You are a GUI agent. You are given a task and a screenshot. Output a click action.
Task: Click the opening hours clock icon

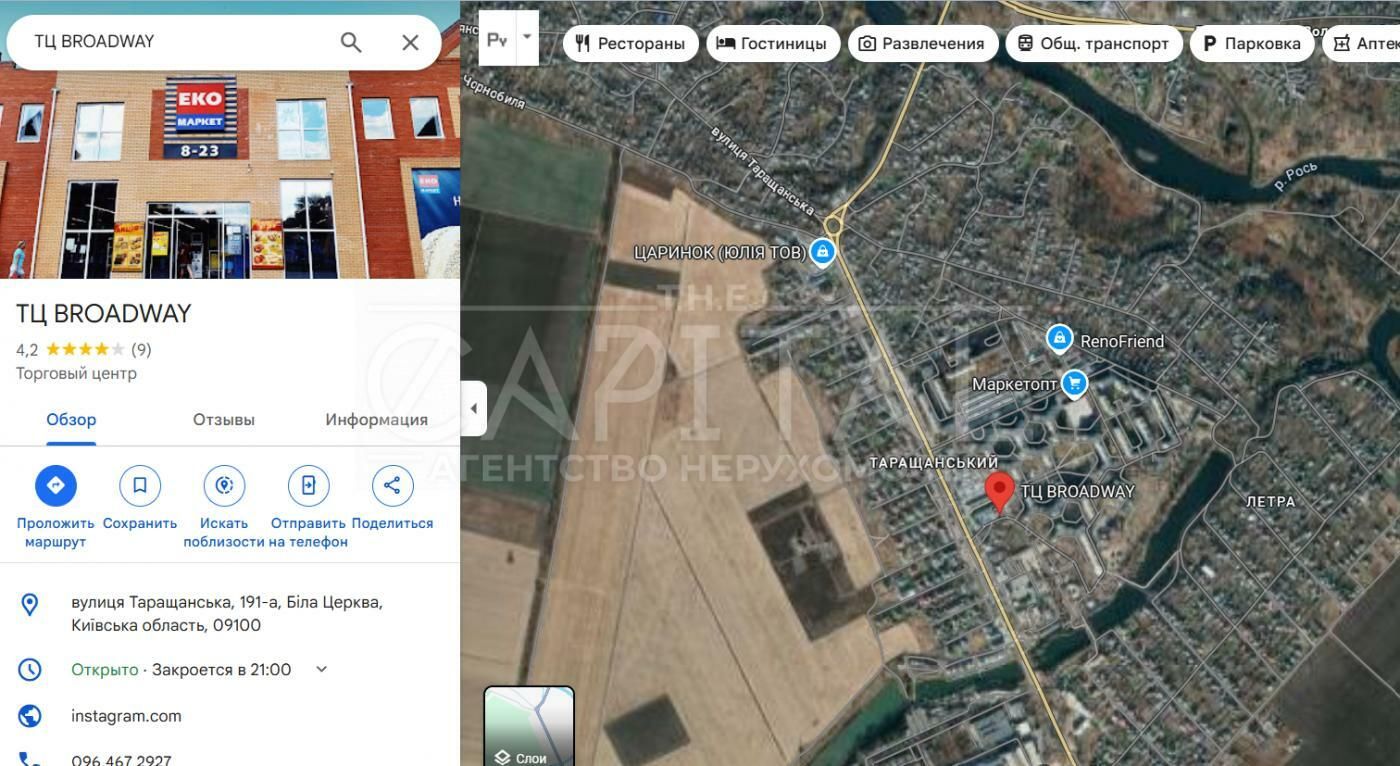pyautogui.click(x=30, y=670)
